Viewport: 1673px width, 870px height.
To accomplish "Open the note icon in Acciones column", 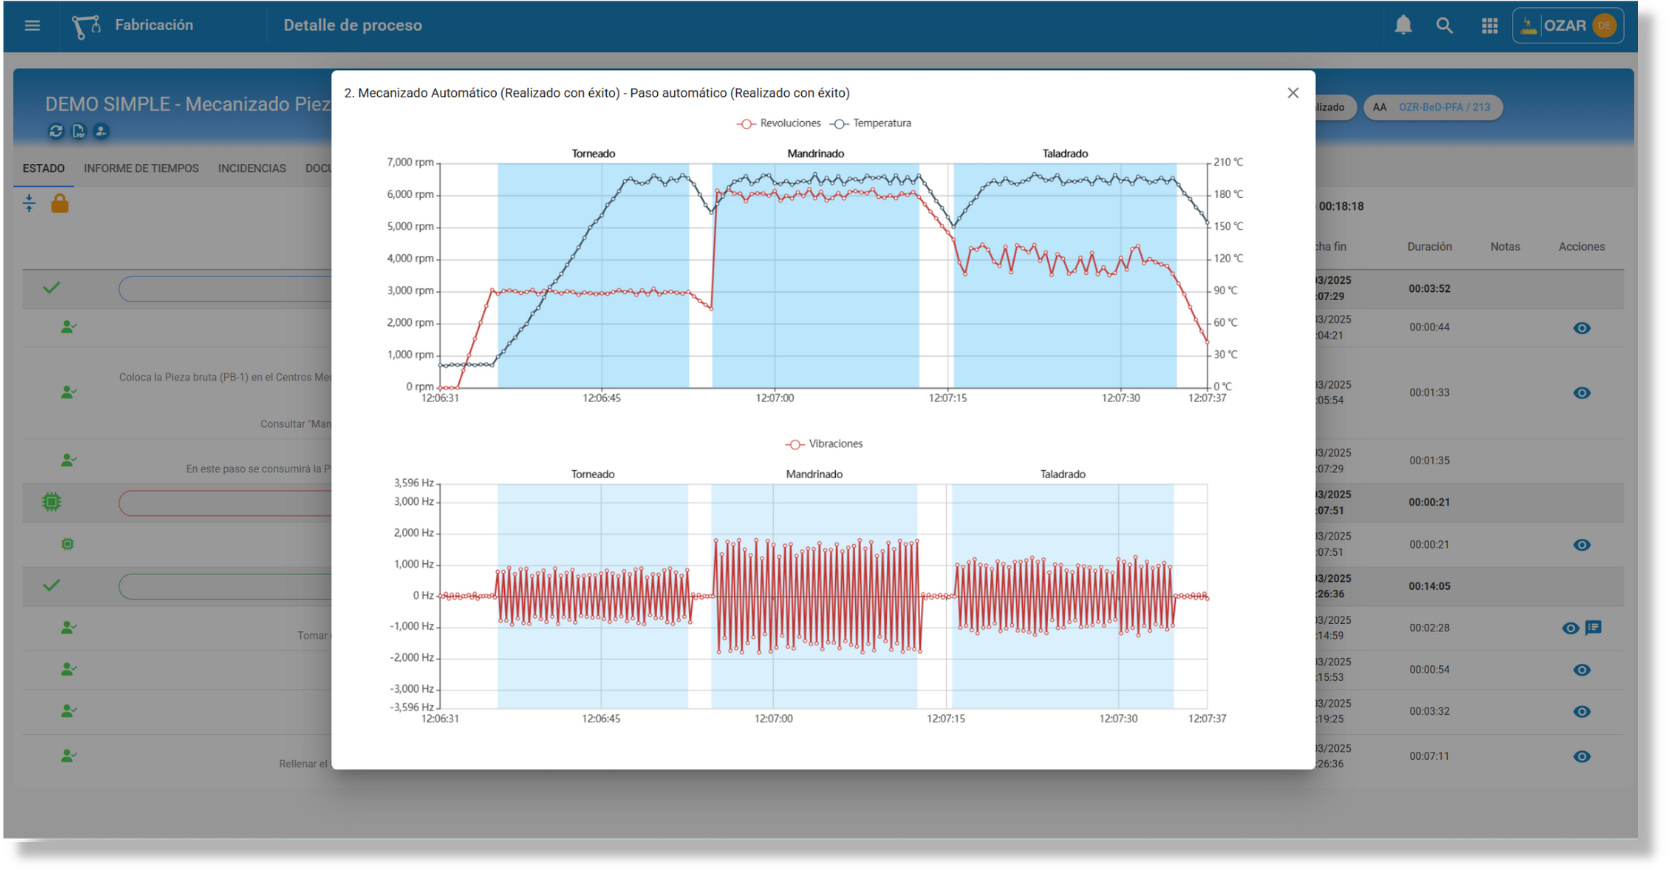I will 1593,628.
